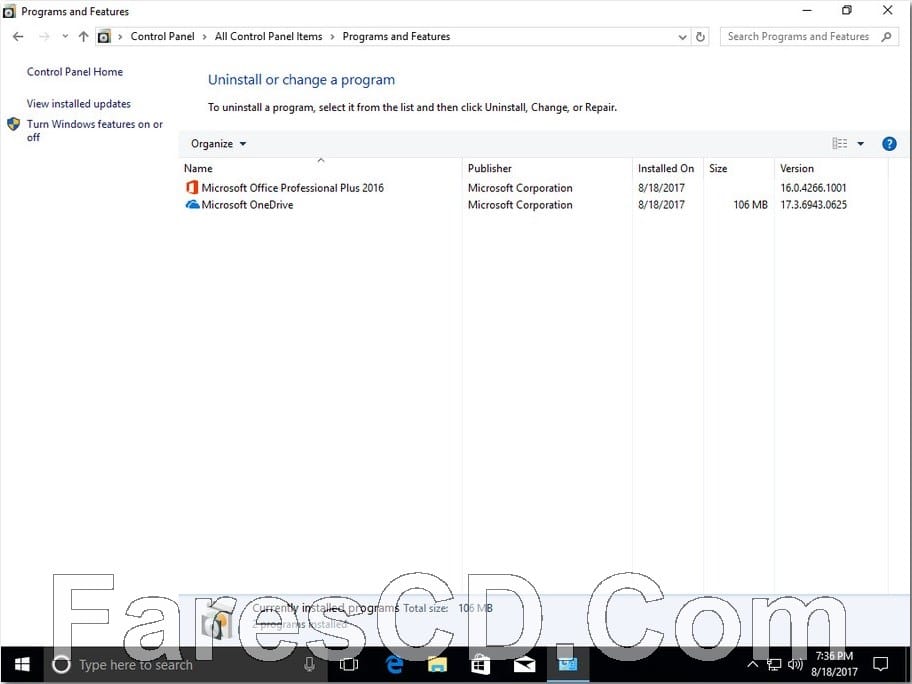Click version 17.3.6943.0625 cell
This screenshot has width=912, height=684.
coord(813,205)
